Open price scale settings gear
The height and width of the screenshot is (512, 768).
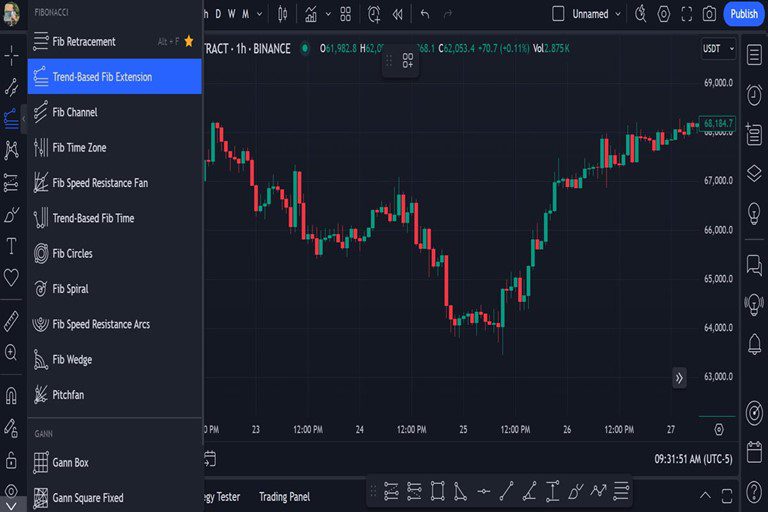719,430
